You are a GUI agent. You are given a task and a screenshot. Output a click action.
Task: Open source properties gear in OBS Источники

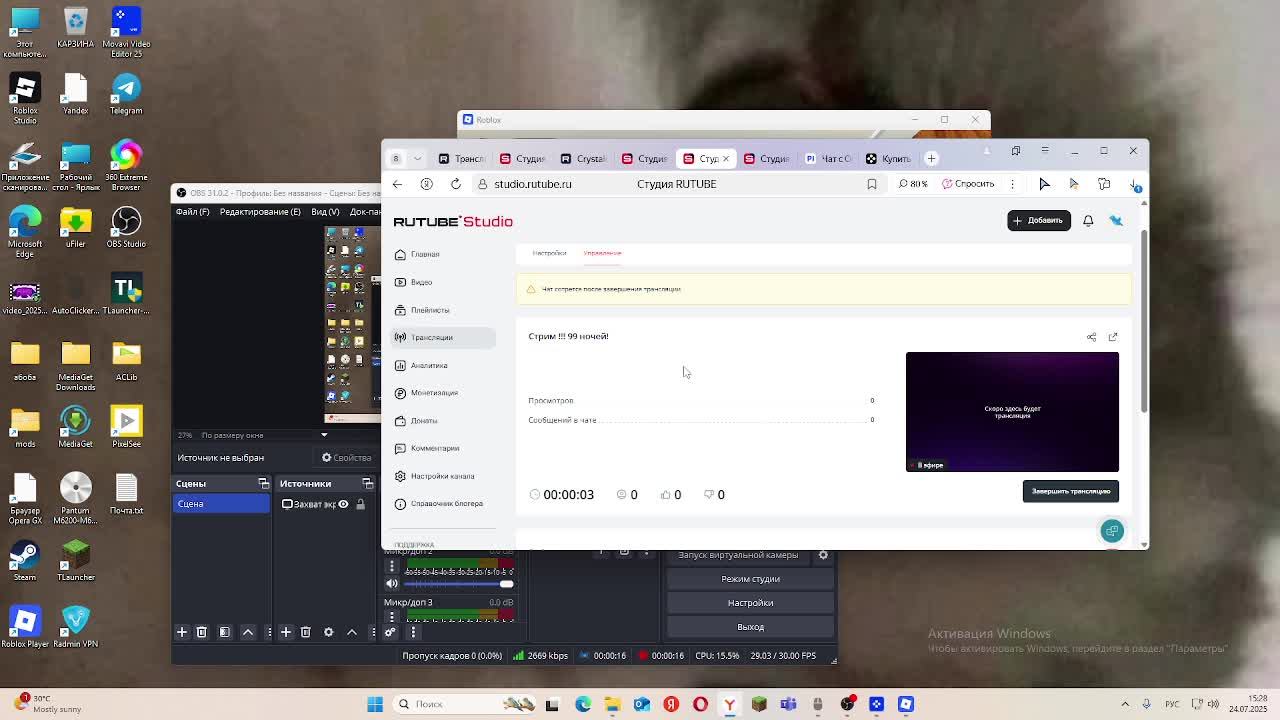click(328, 632)
